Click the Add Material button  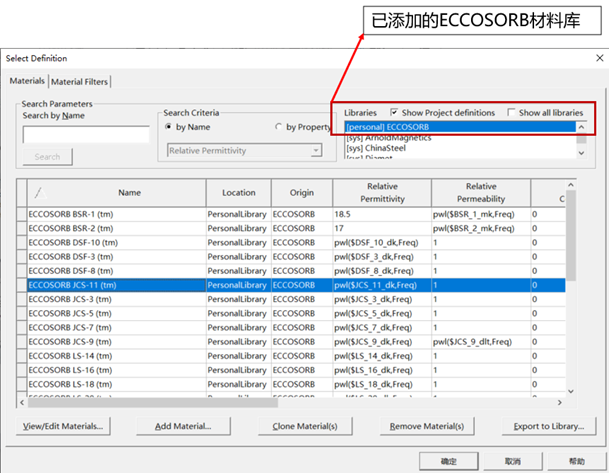tap(183, 426)
